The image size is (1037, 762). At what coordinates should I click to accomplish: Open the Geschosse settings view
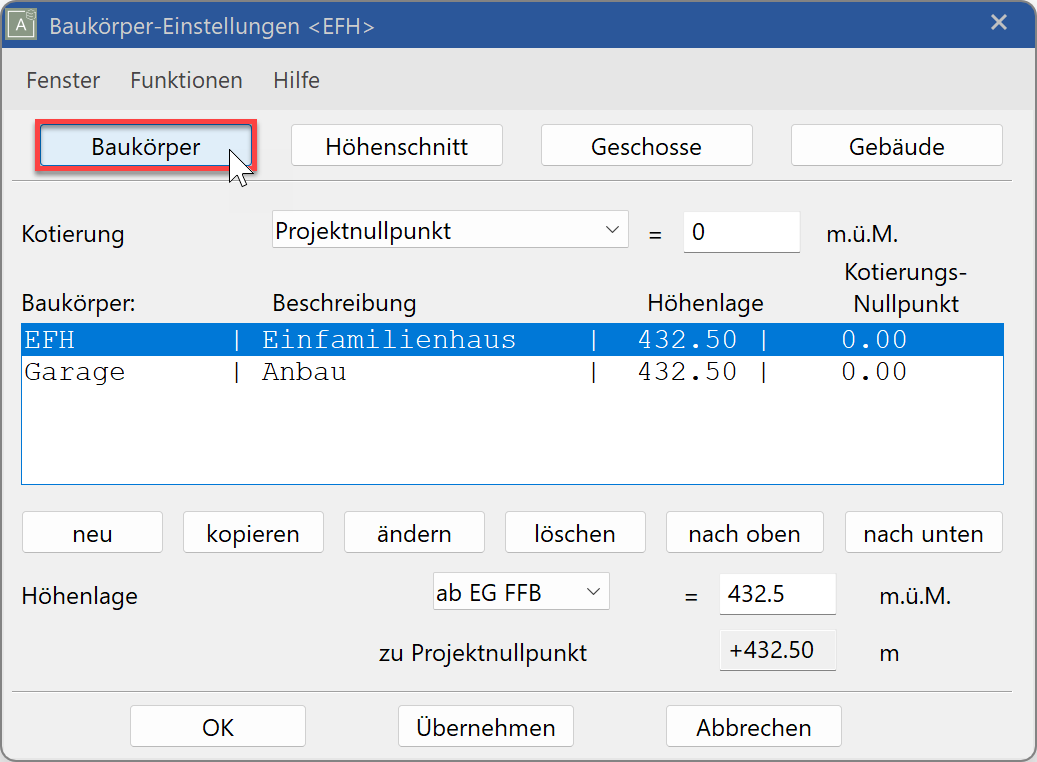click(646, 144)
